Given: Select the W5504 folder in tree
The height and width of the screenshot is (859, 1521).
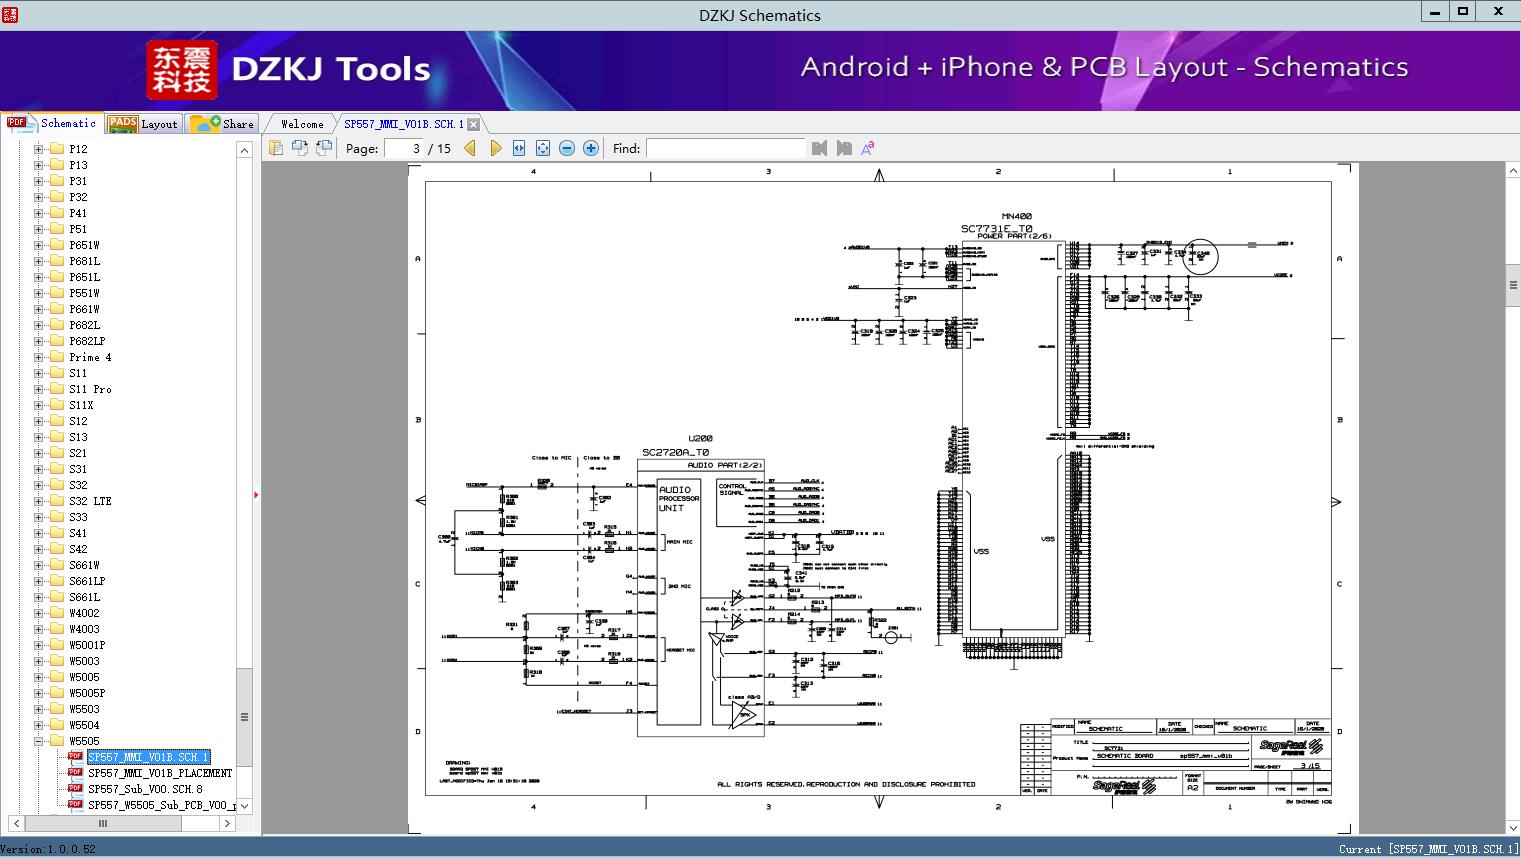Looking at the screenshot, I should click(x=84, y=725).
